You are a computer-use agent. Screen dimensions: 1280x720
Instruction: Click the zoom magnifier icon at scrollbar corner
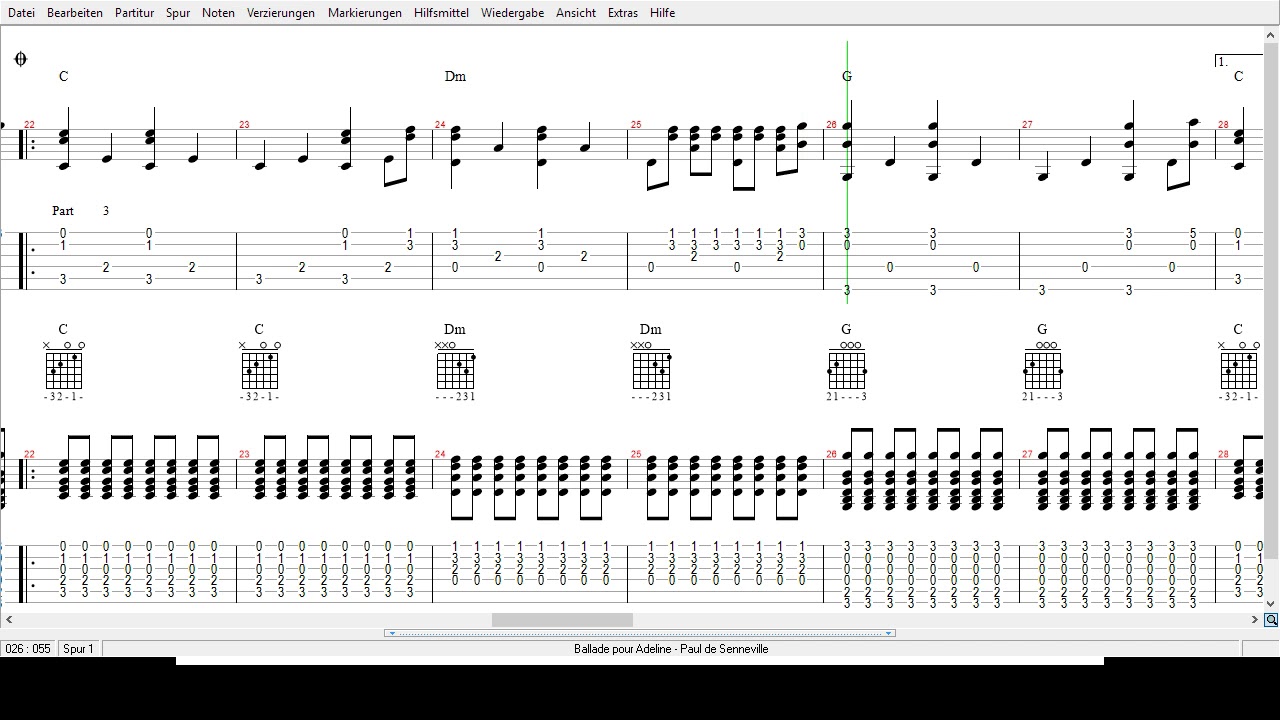coord(1271,620)
